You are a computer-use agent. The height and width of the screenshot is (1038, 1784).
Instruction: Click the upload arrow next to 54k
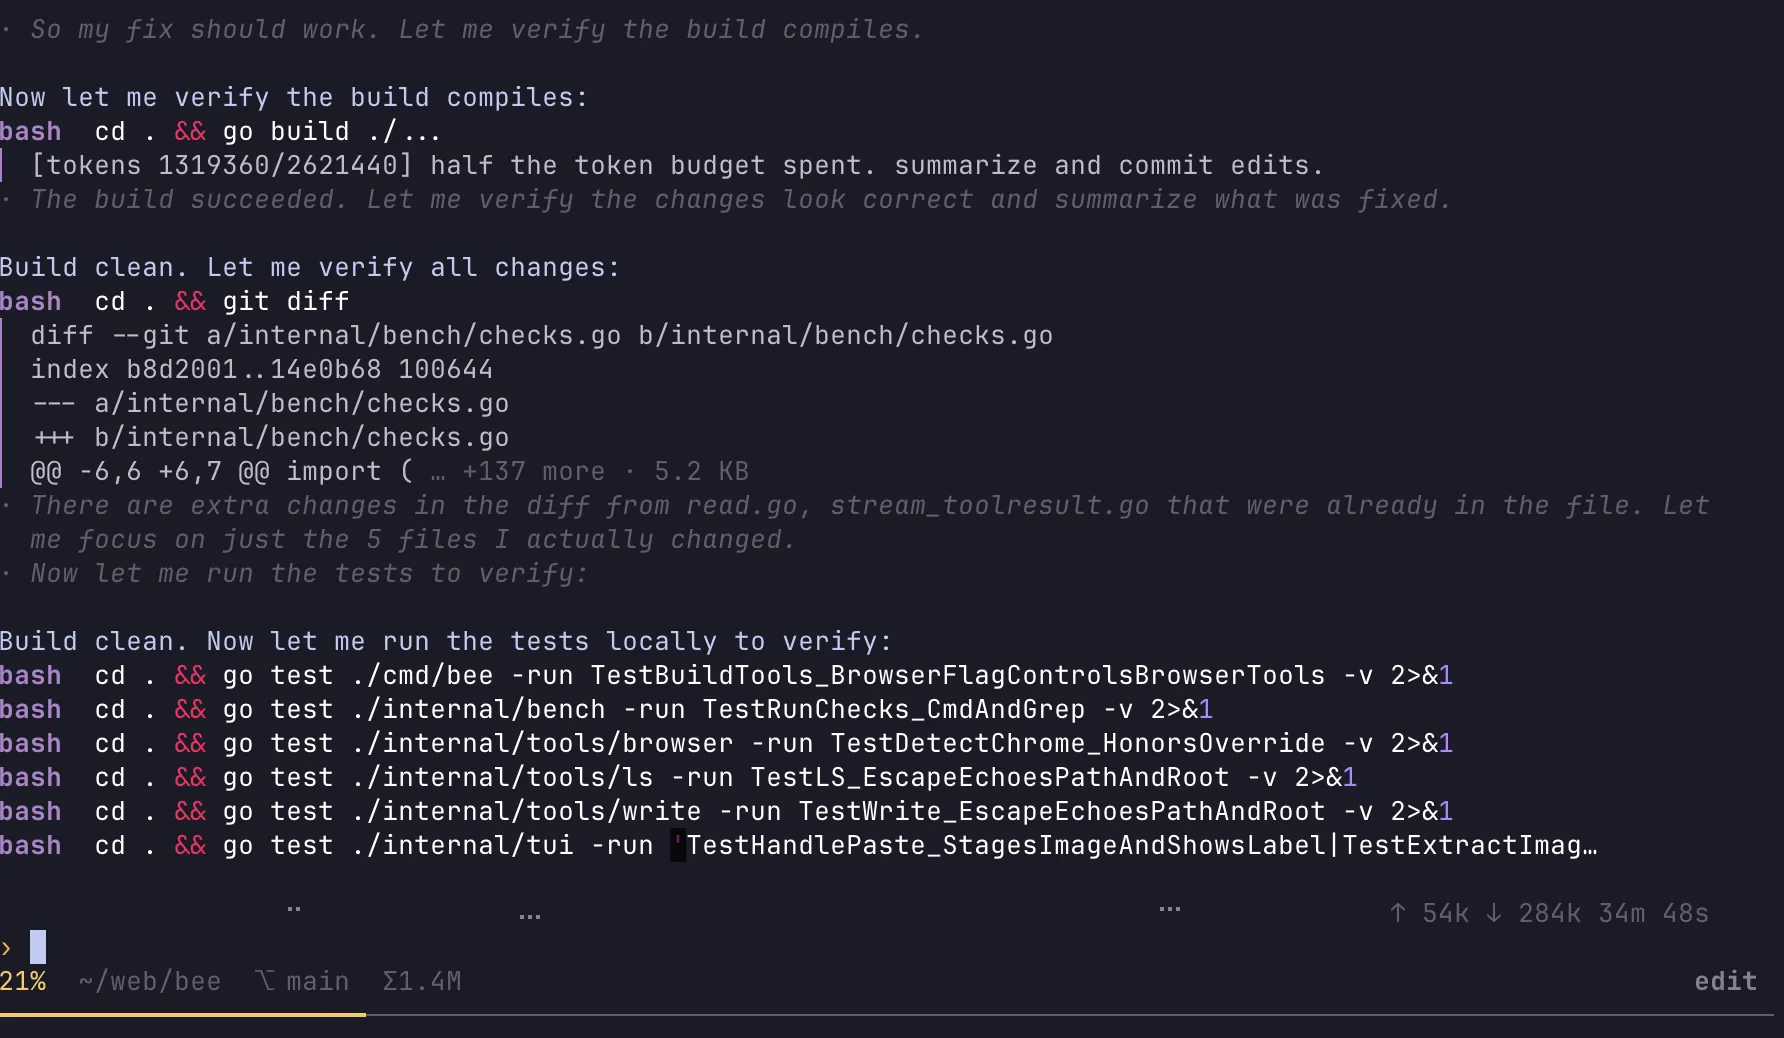(1398, 913)
